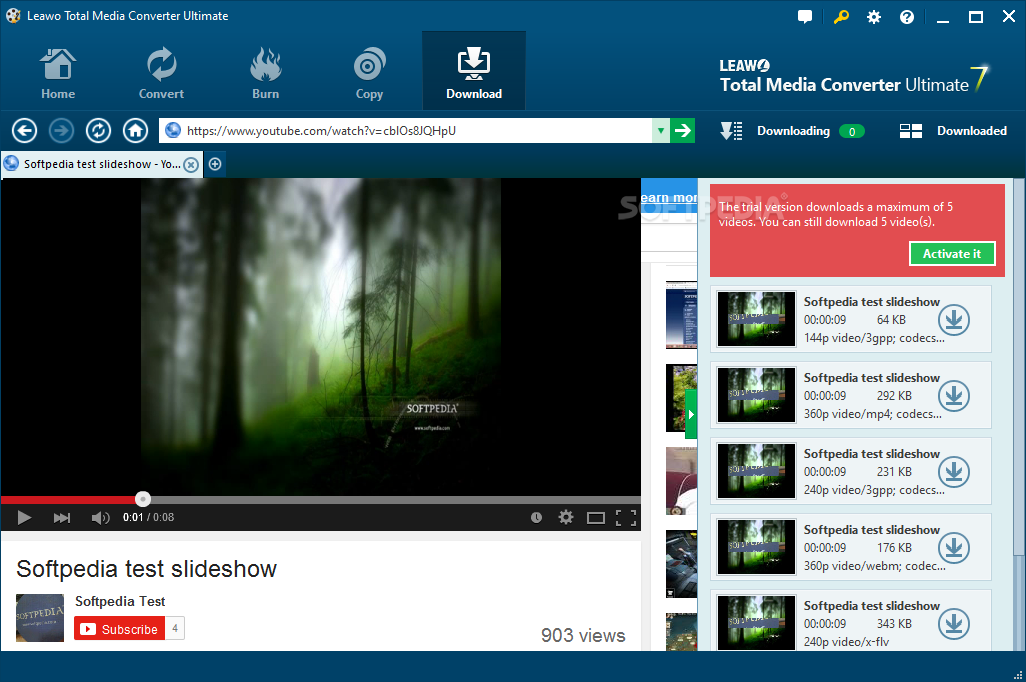
Task: Select the Download tab
Action: [474, 71]
